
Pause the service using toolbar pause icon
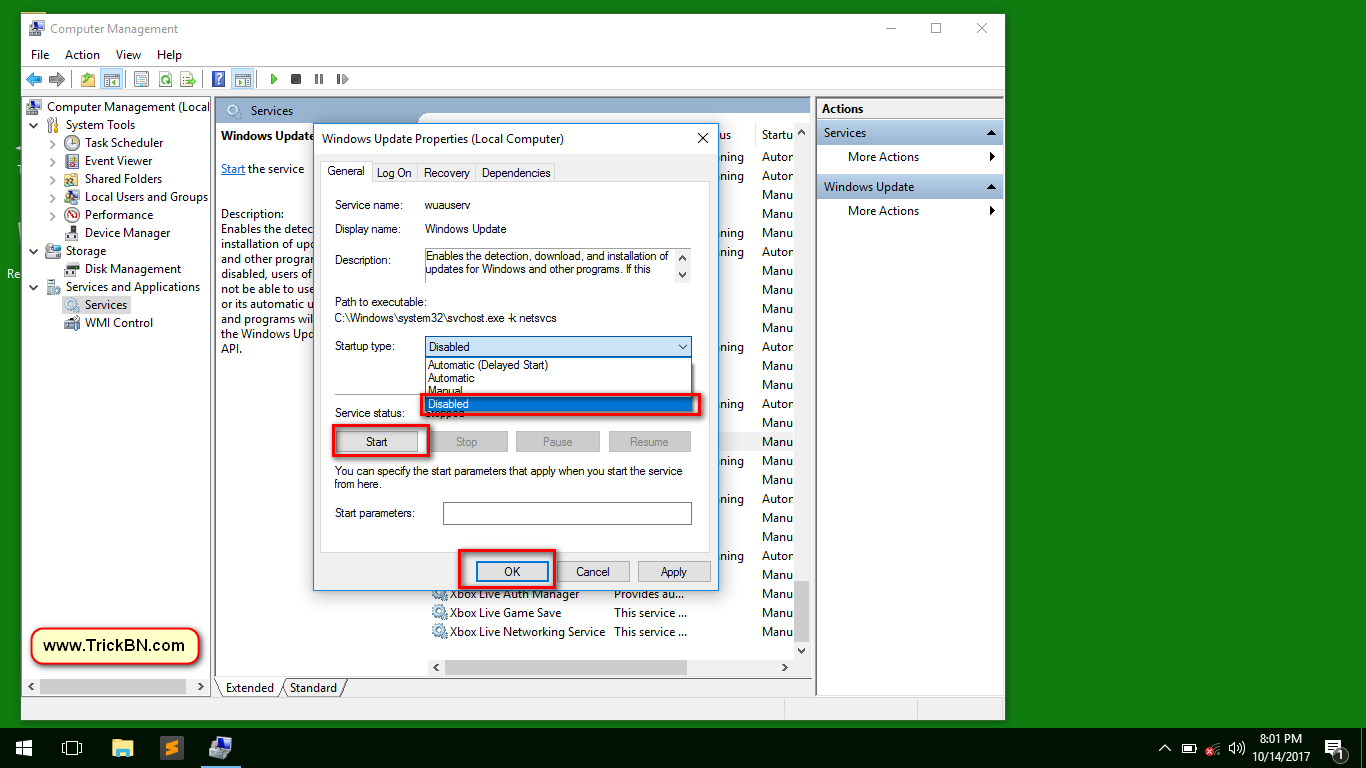(x=319, y=79)
